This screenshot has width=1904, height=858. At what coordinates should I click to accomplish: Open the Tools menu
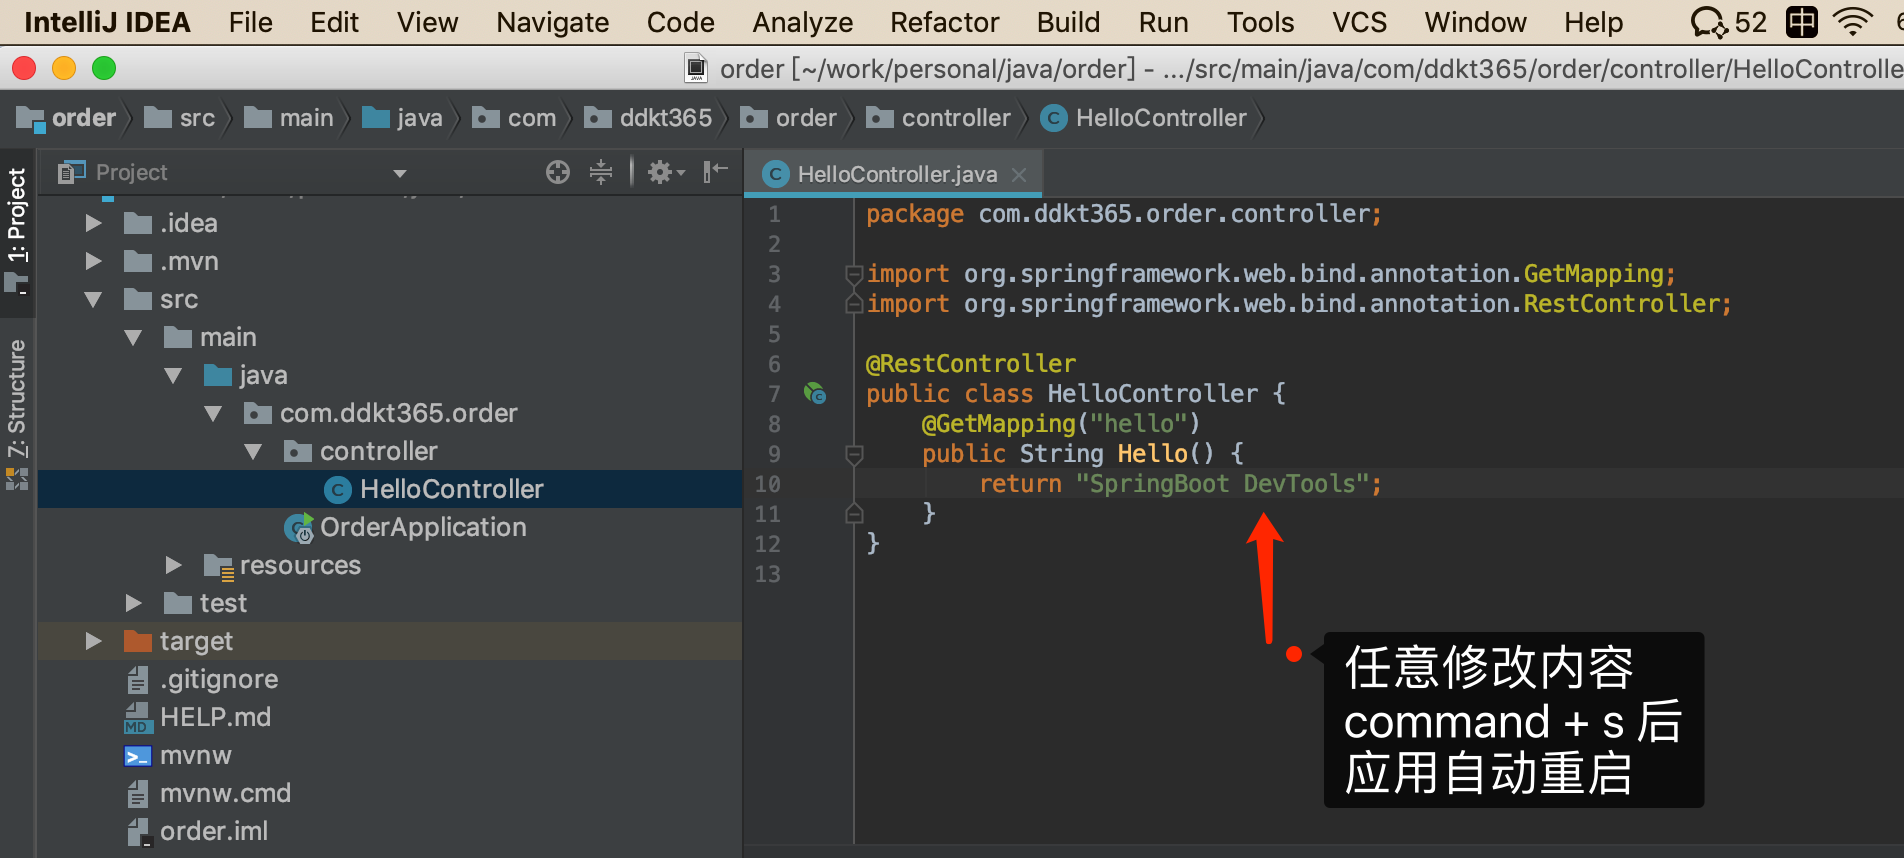point(1260,22)
